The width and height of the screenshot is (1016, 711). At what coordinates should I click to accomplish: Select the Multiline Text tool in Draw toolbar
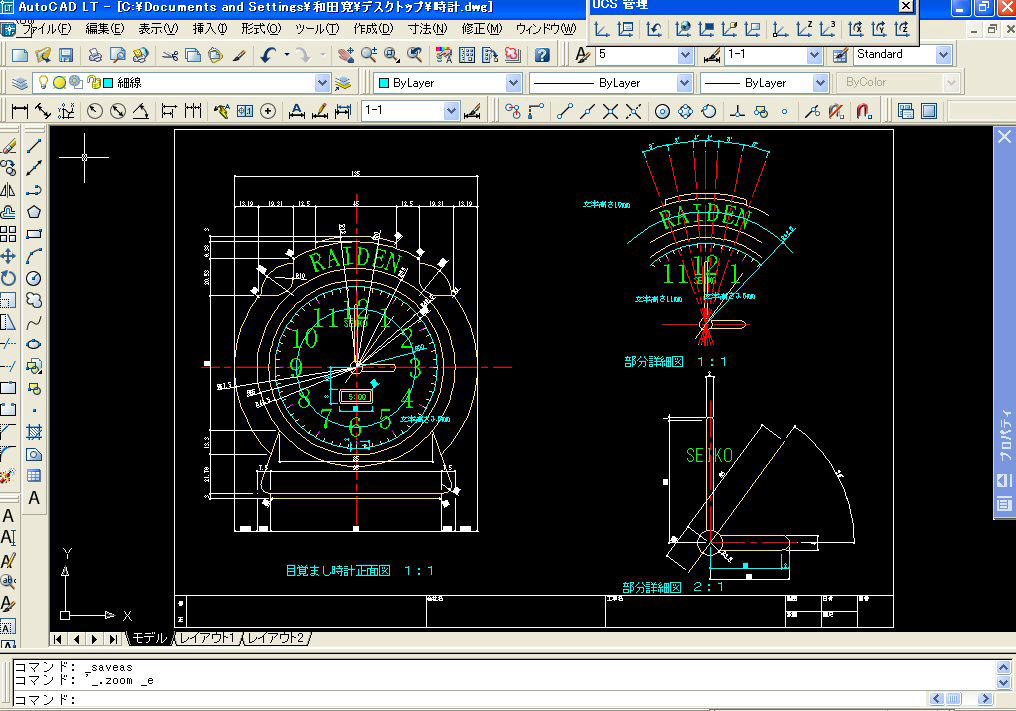point(34,498)
